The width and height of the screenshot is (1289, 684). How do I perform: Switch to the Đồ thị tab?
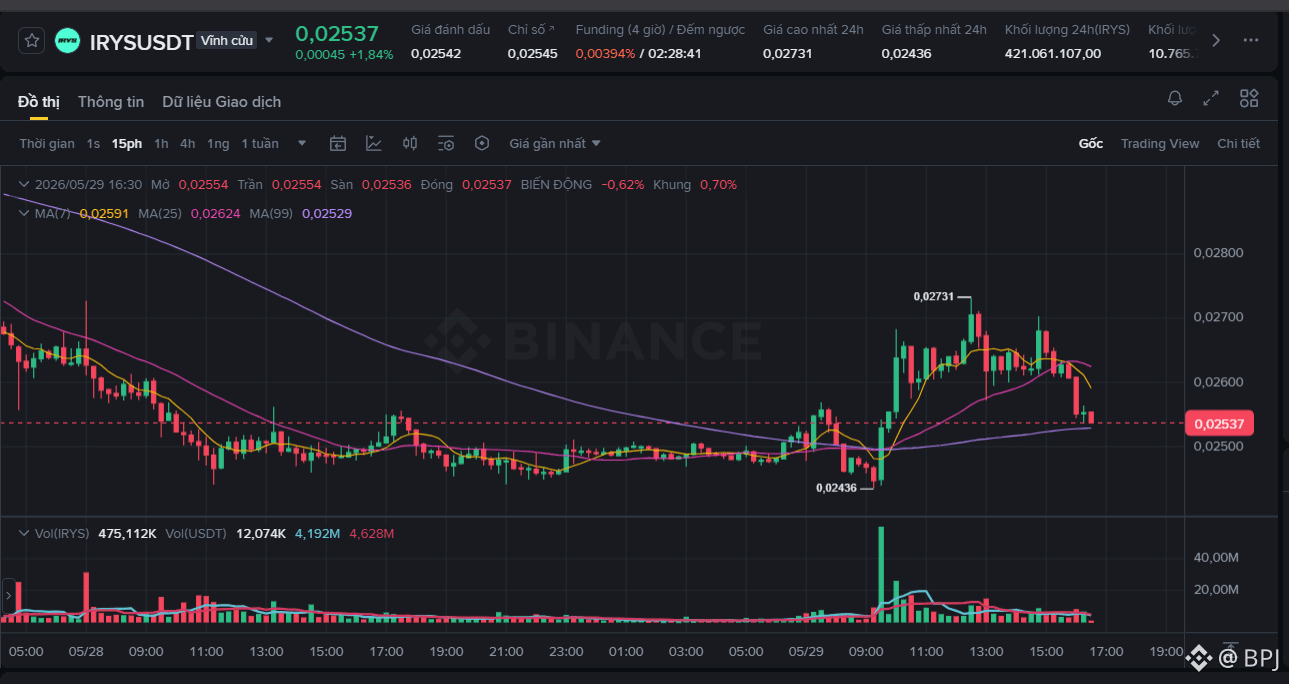click(39, 101)
